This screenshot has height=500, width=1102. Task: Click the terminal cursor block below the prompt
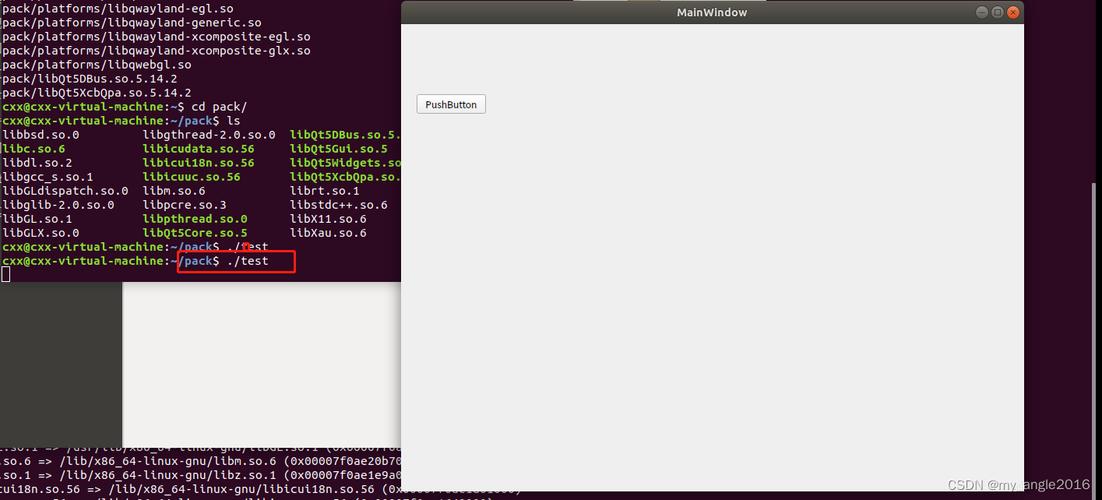click(x=5, y=274)
